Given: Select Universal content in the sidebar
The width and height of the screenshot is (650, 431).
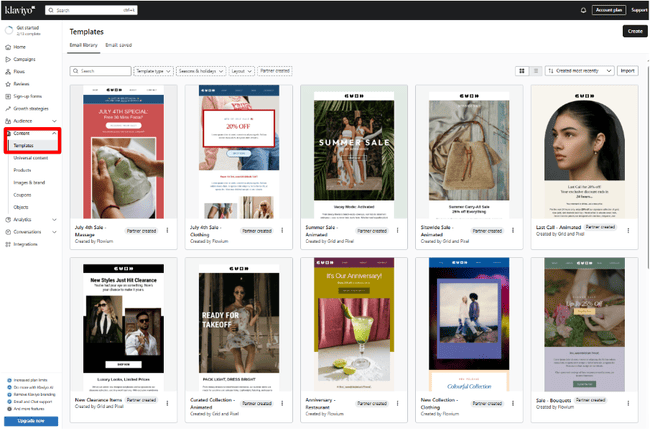Looking at the screenshot, I should 31,157.
